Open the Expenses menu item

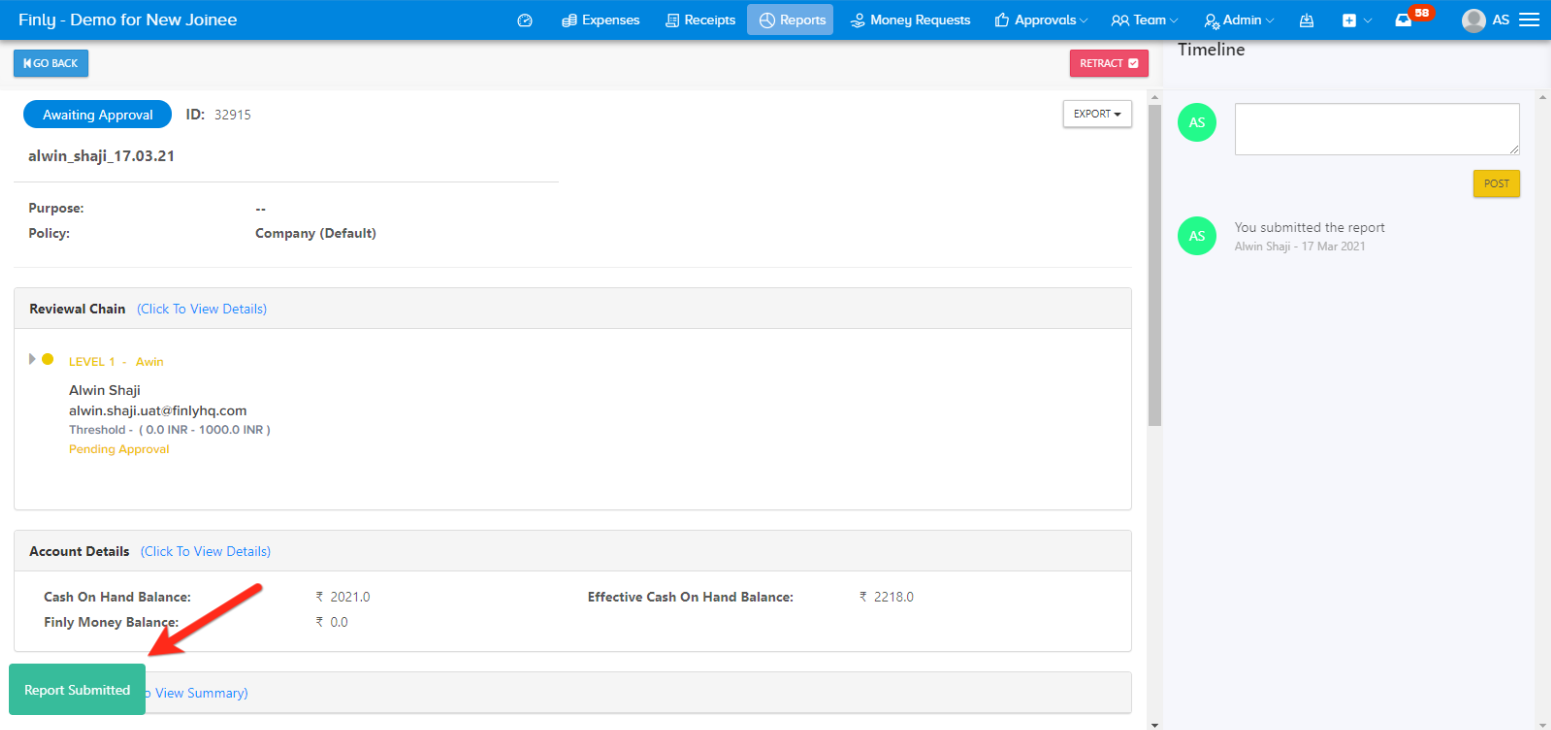point(601,20)
